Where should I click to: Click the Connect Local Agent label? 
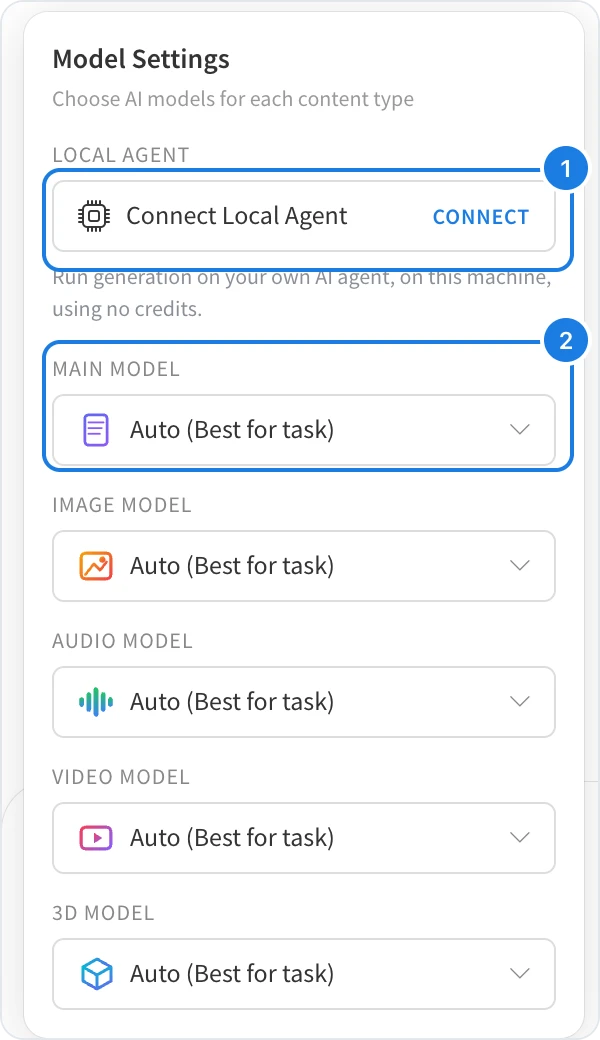237,216
